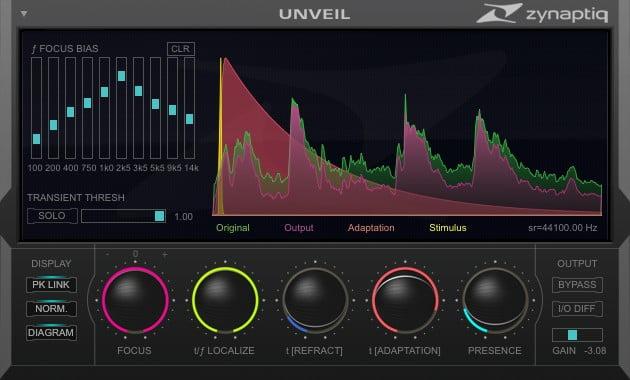Click the FOCUS BIAS heading
This screenshot has width=630, height=380.
[x=65, y=49]
